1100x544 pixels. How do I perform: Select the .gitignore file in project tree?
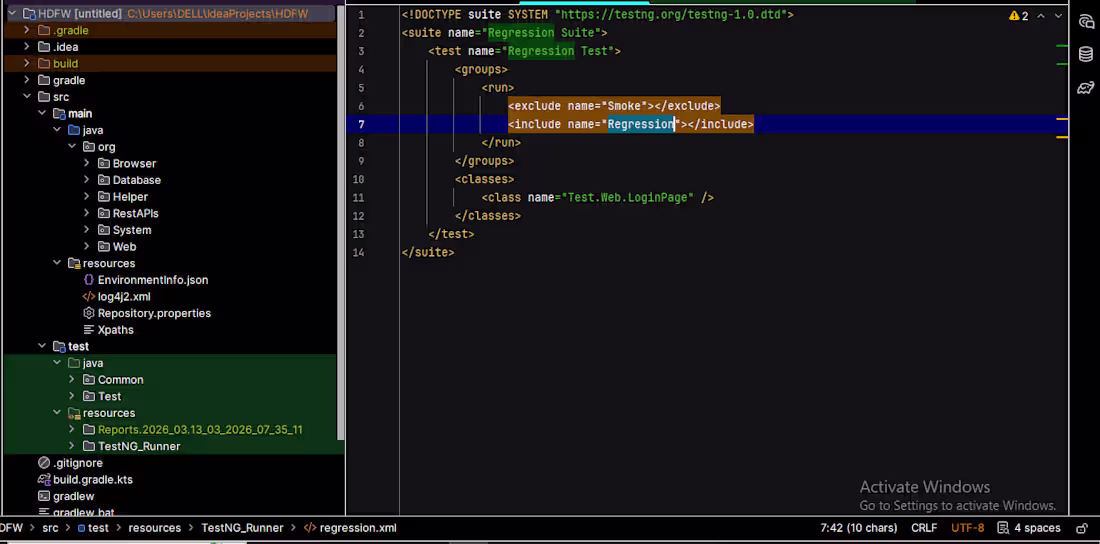pos(78,463)
